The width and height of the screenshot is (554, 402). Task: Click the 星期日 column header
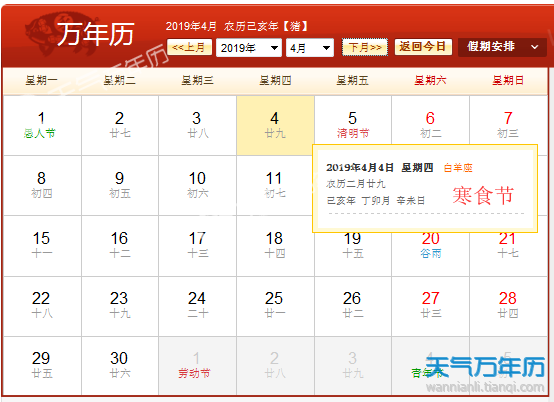coord(508,81)
